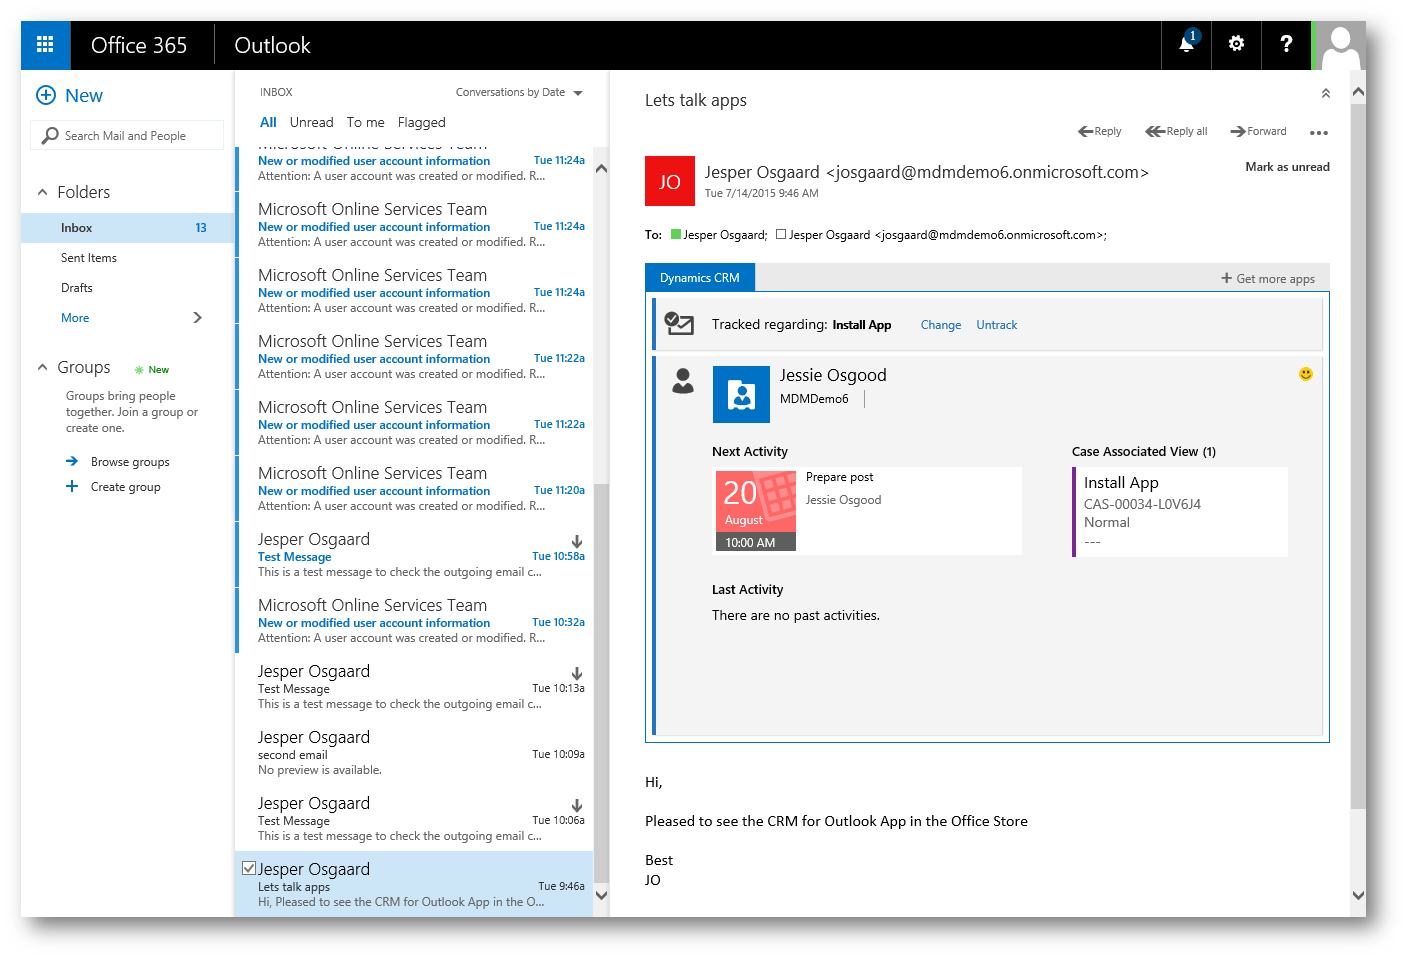Click the user profile avatar

[x=1340, y=45]
